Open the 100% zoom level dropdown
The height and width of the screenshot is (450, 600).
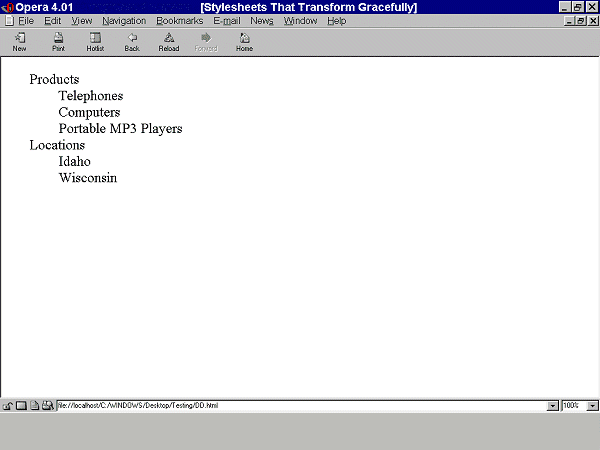(592, 406)
